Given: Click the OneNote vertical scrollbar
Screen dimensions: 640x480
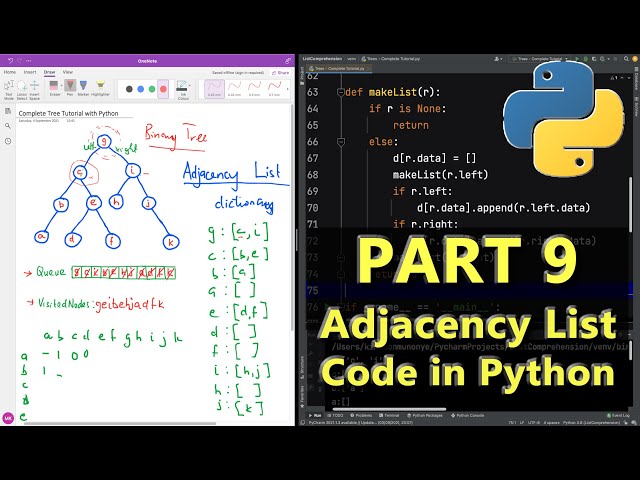Looking at the screenshot, I should (292, 216).
